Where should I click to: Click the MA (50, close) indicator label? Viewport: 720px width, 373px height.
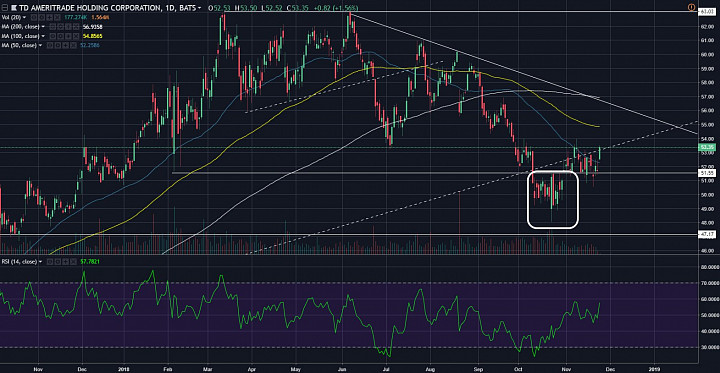tap(19, 45)
